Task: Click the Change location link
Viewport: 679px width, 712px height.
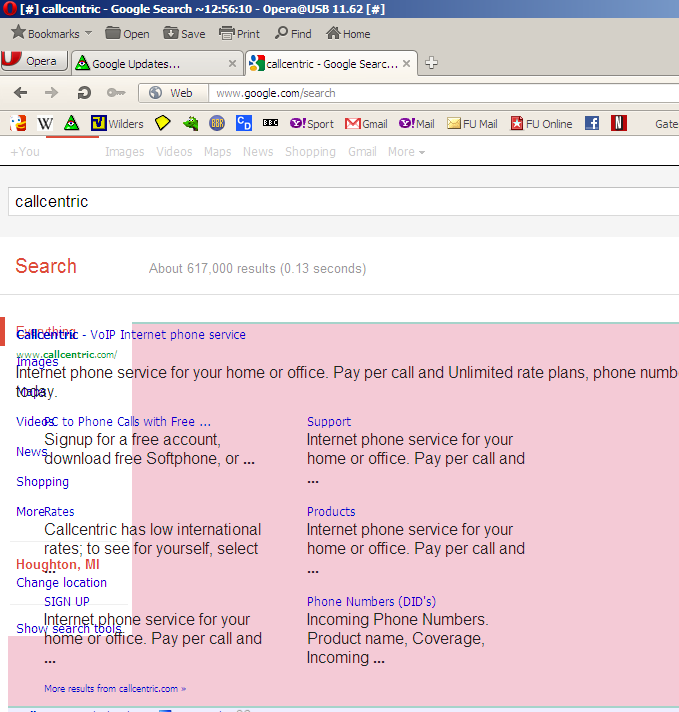Action: pyautogui.click(x=61, y=583)
